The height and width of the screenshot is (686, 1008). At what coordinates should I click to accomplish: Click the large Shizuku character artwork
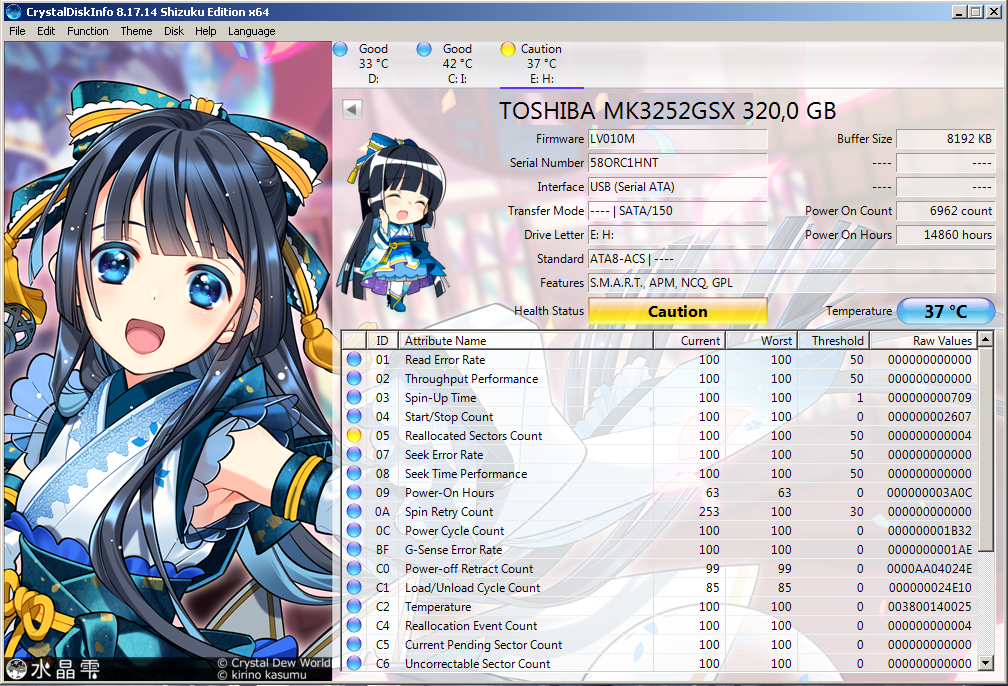click(168, 361)
